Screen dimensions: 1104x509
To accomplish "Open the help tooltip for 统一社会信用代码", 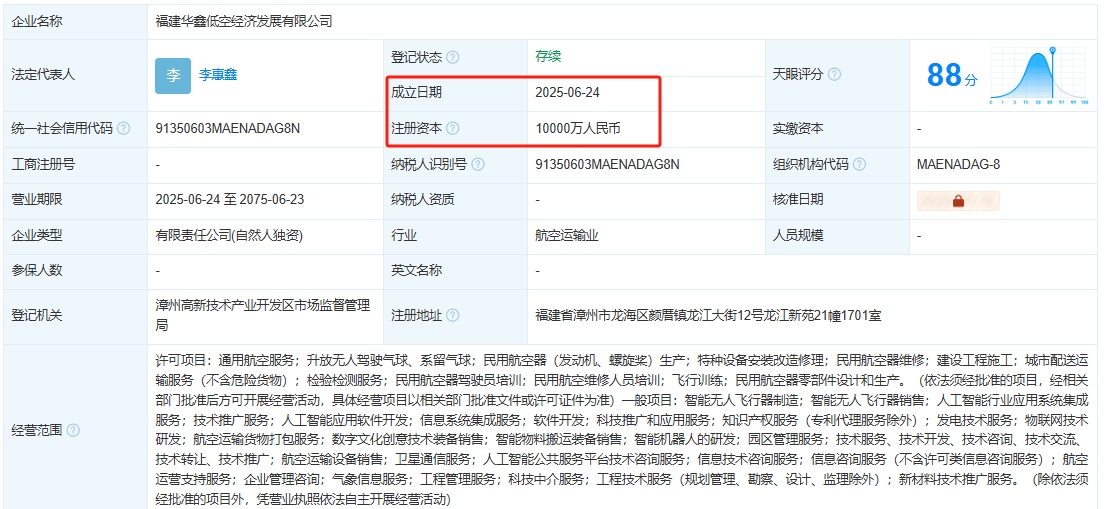I will 123,128.
